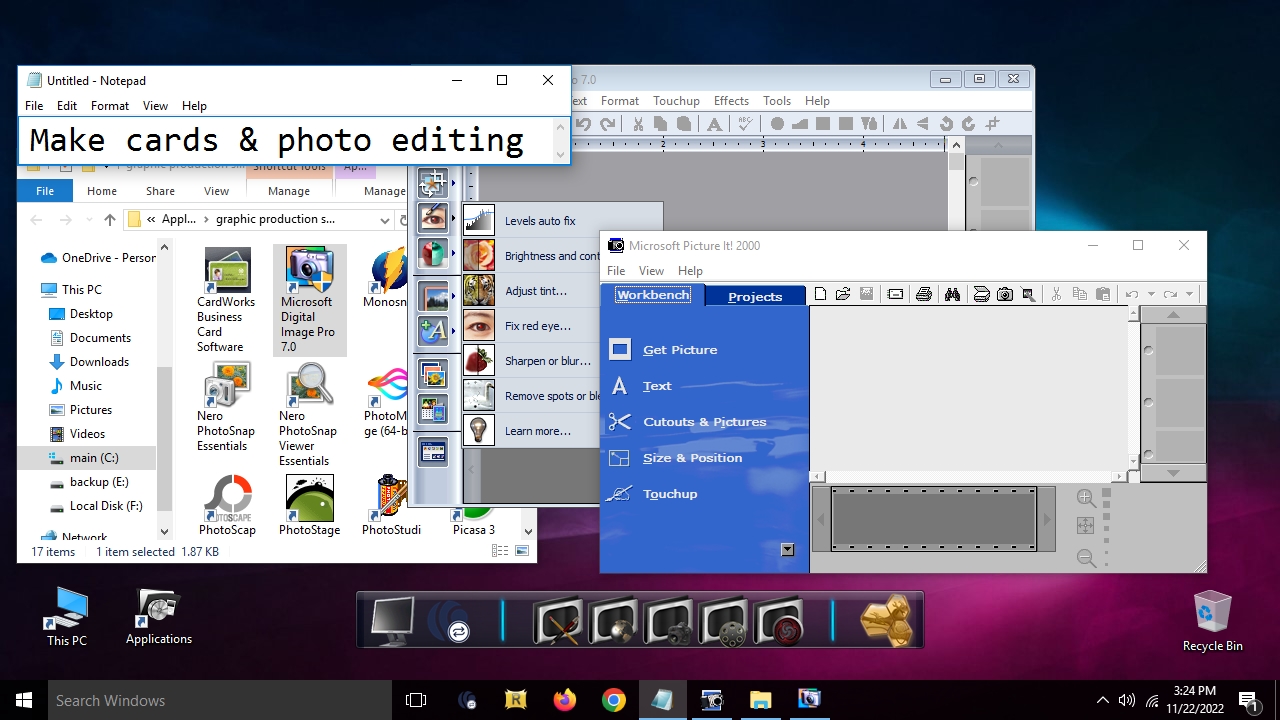The height and width of the screenshot is (720, 1280).
Task: Open the undo history dropdown arrow
Action: (x=1151, y=294)
